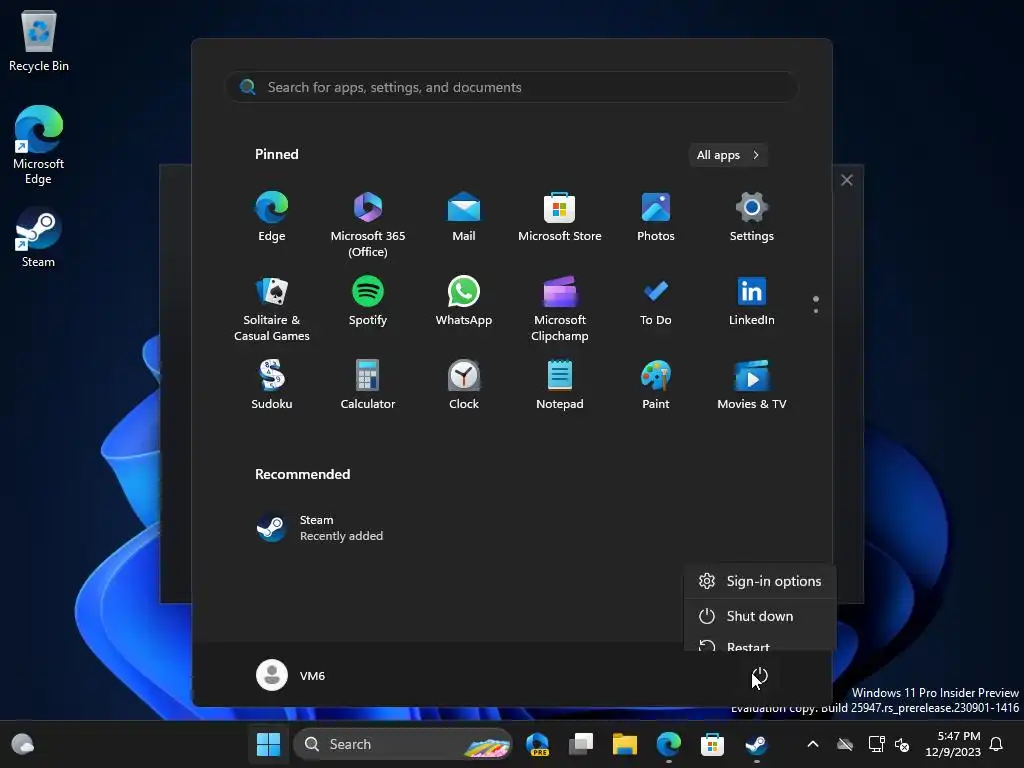Go to next pinned apps page dots
This screenshot has width=1024, height=768.
tap(816, 304)
